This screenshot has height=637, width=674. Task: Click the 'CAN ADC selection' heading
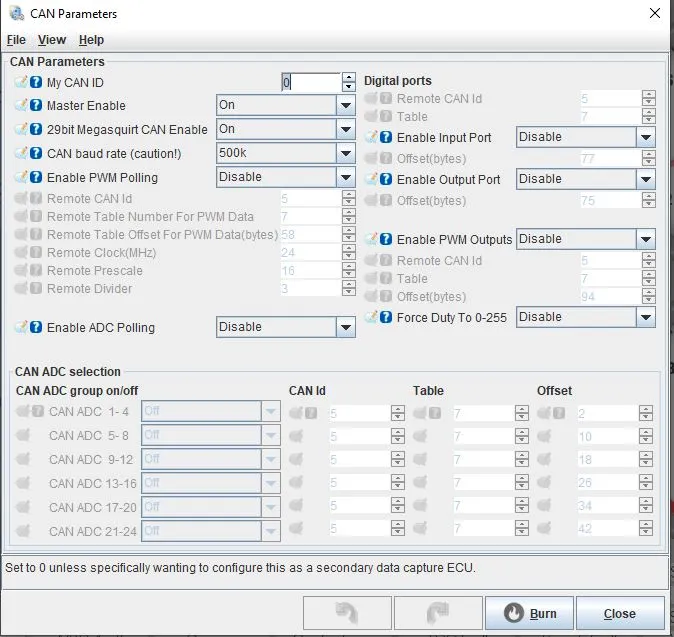click(68, 372)
